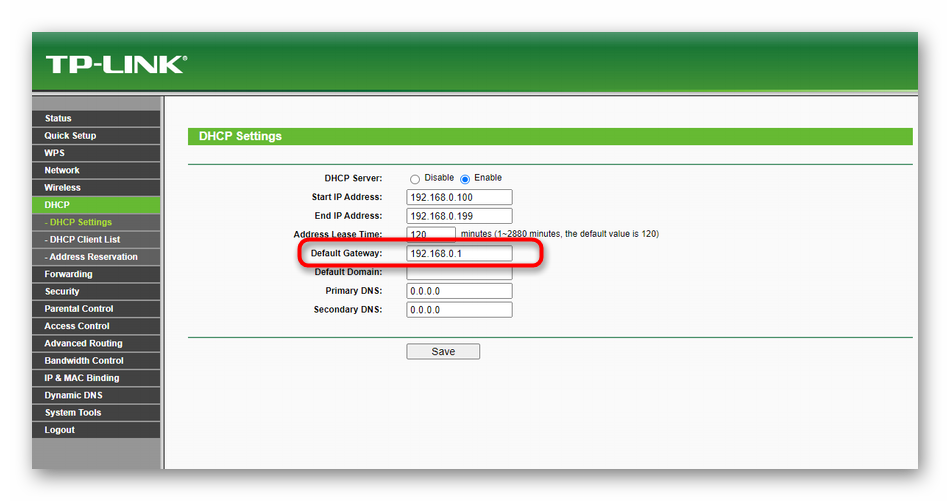Open Dynamic DNS menu

click(96, 395)
